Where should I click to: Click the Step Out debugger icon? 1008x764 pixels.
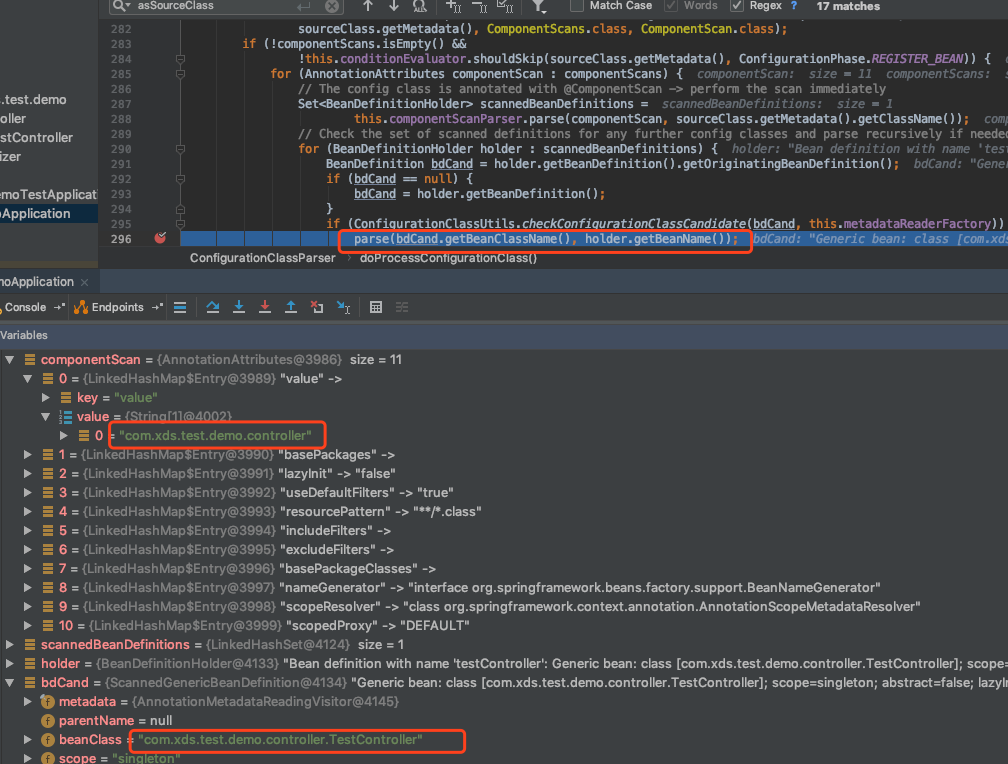(x=291, y=307)
